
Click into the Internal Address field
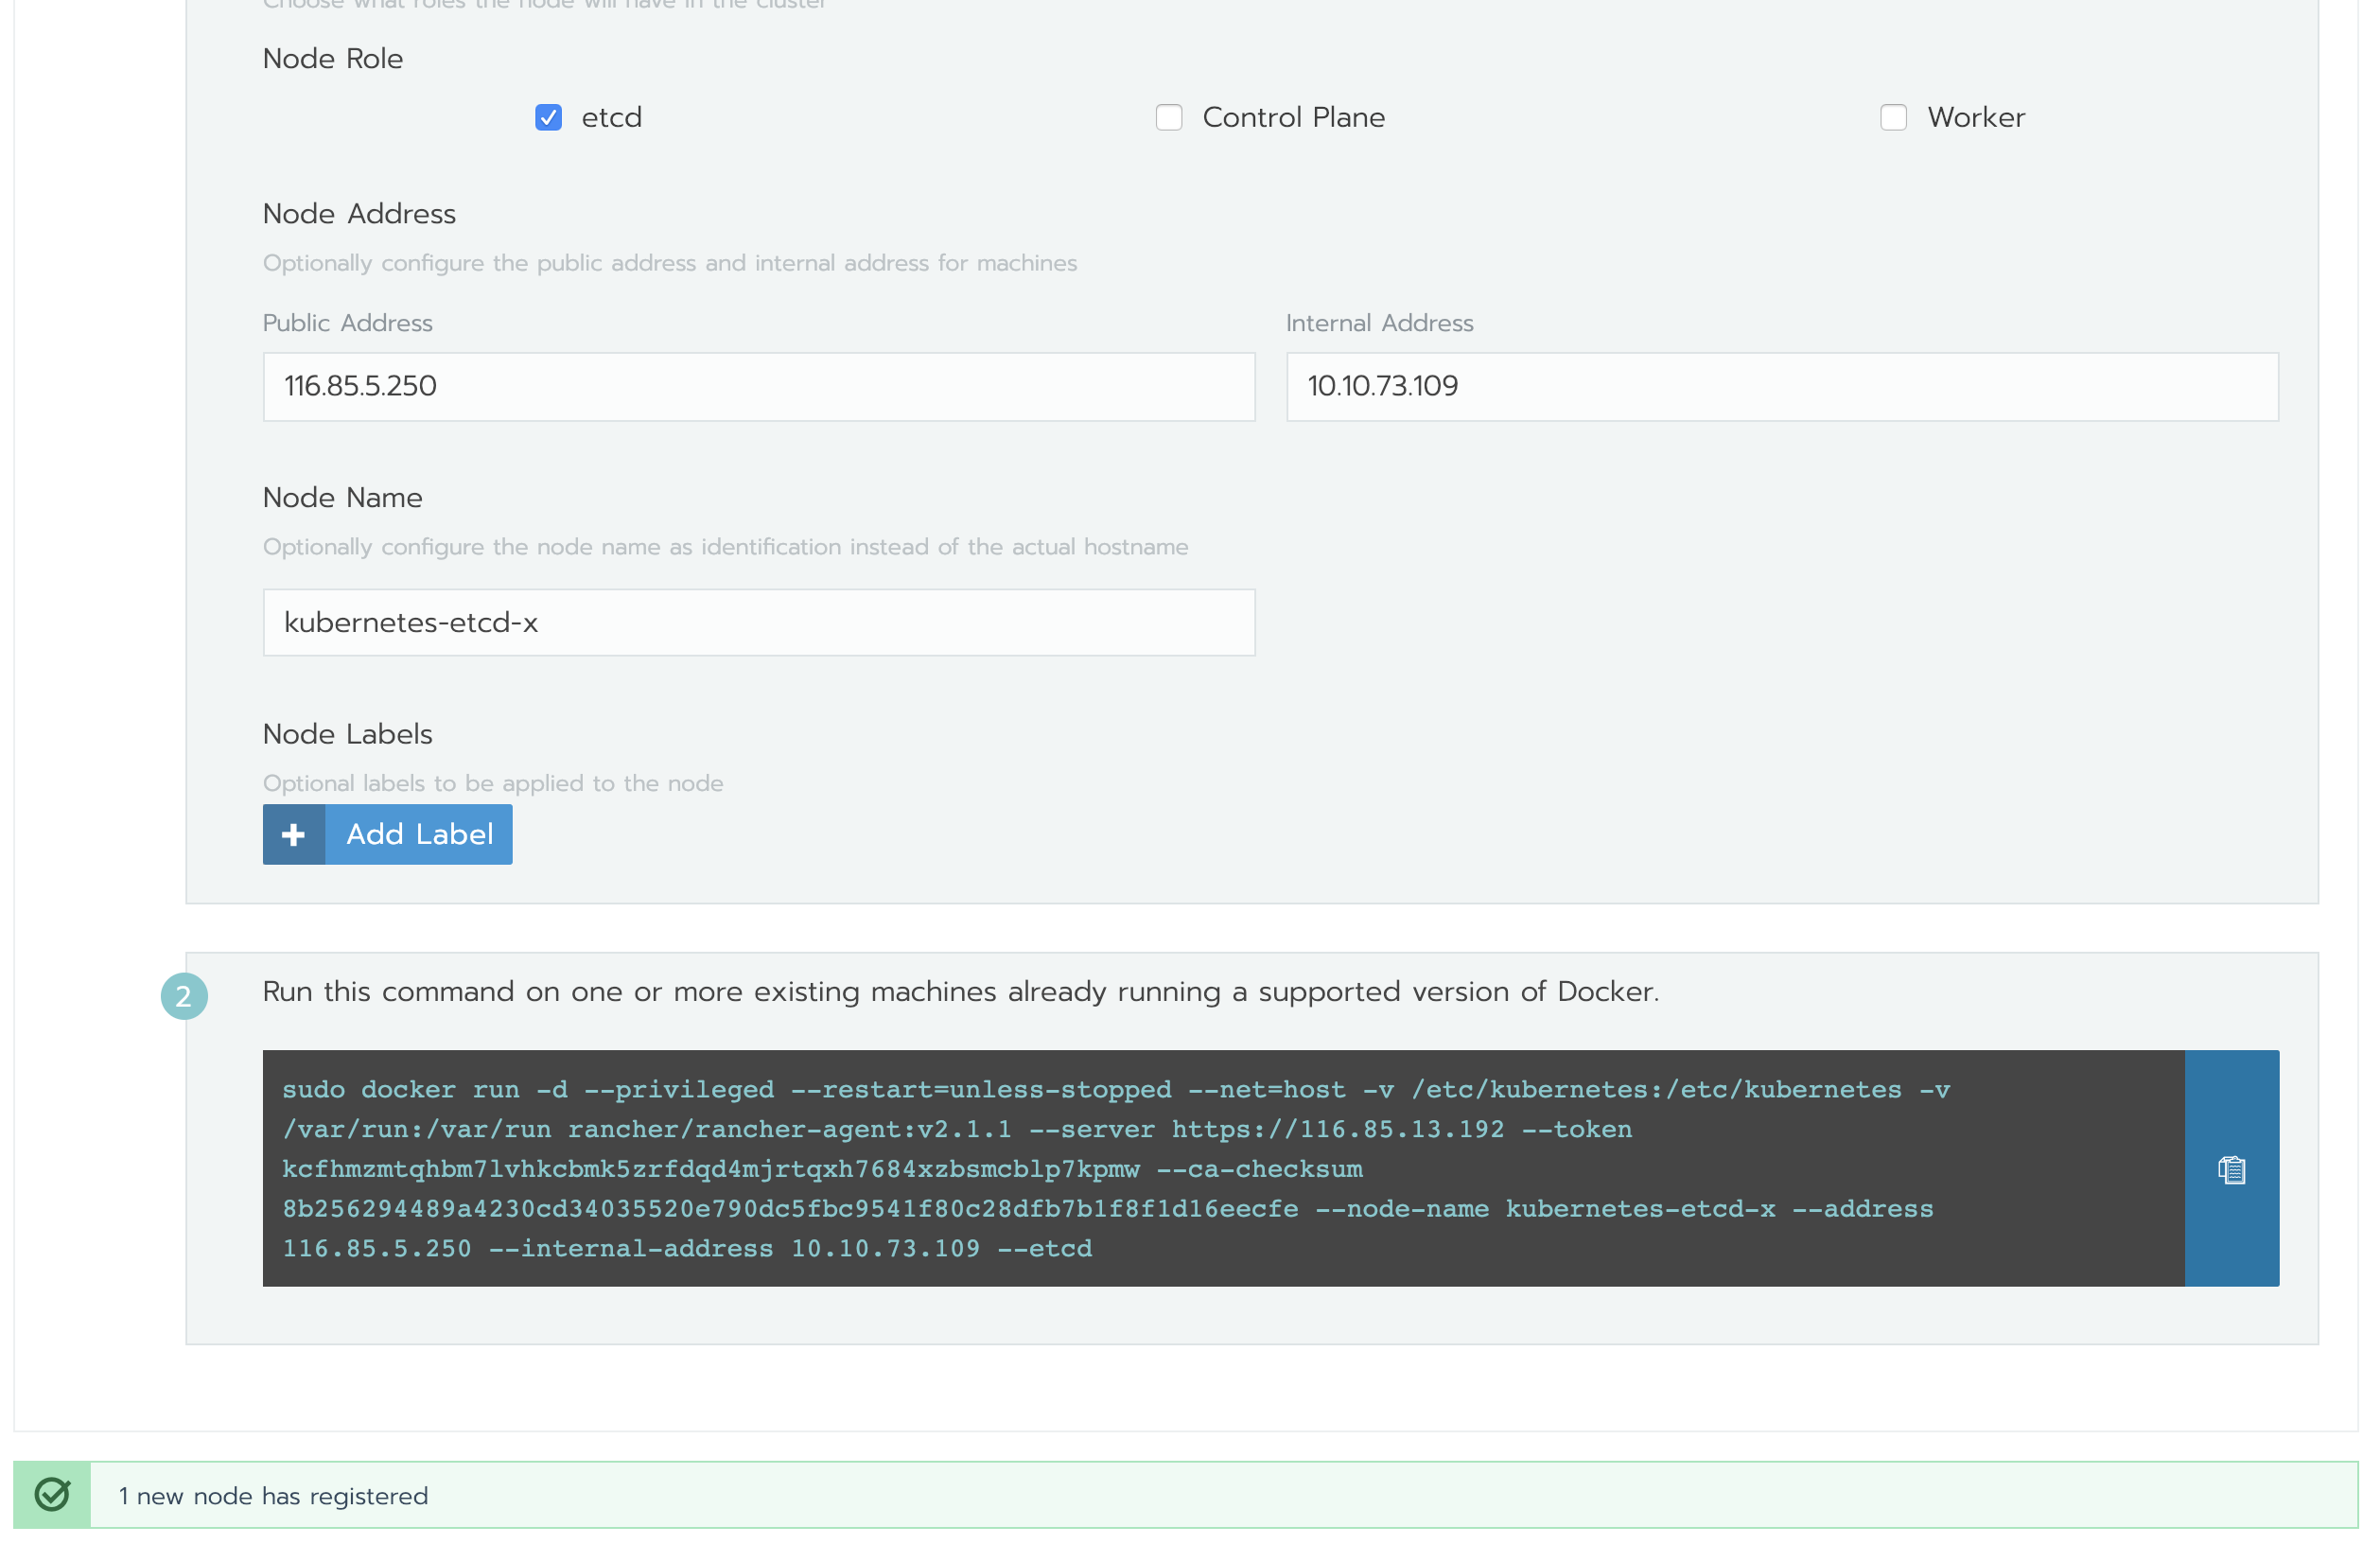[1781, 386]
